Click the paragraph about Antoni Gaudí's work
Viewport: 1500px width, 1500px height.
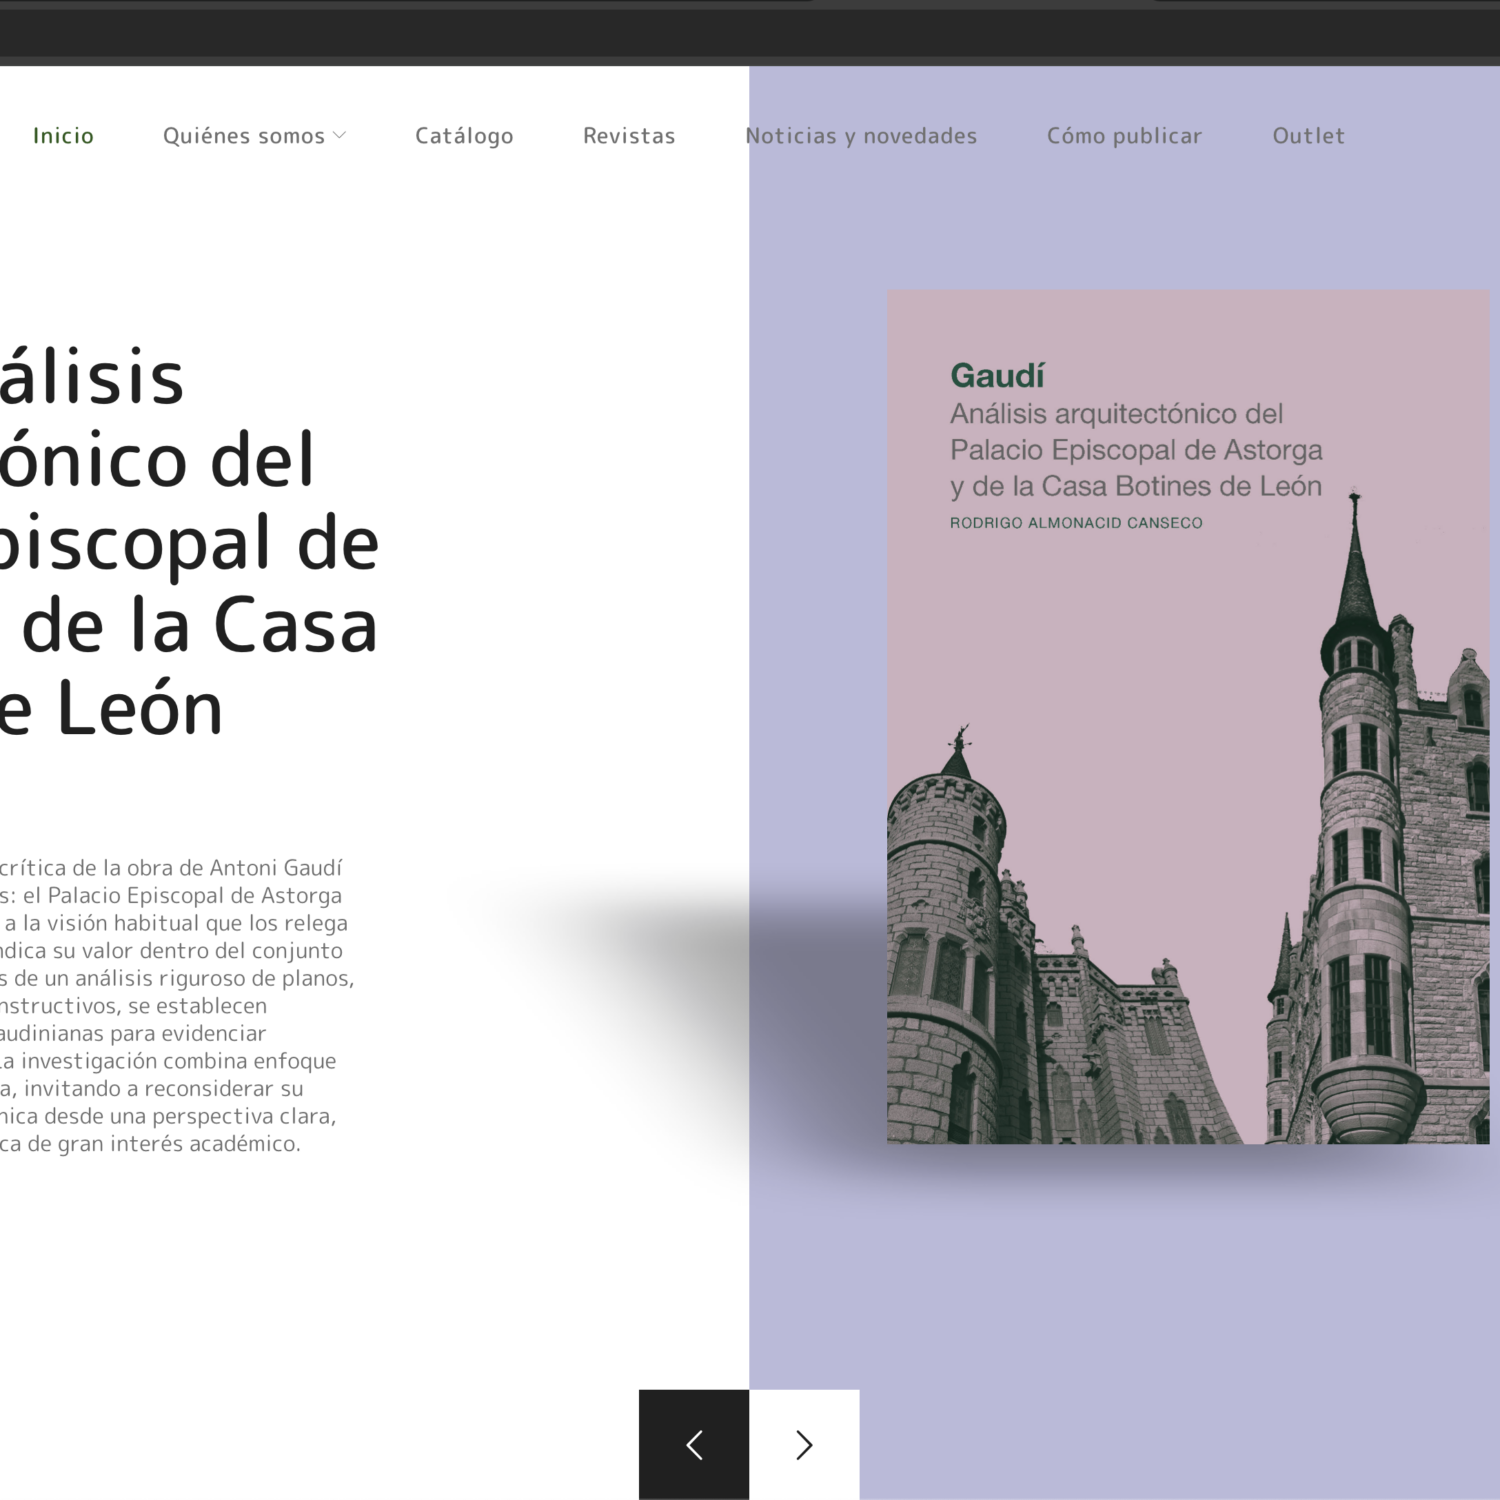pyautogui.click(x=177, y=1005)
